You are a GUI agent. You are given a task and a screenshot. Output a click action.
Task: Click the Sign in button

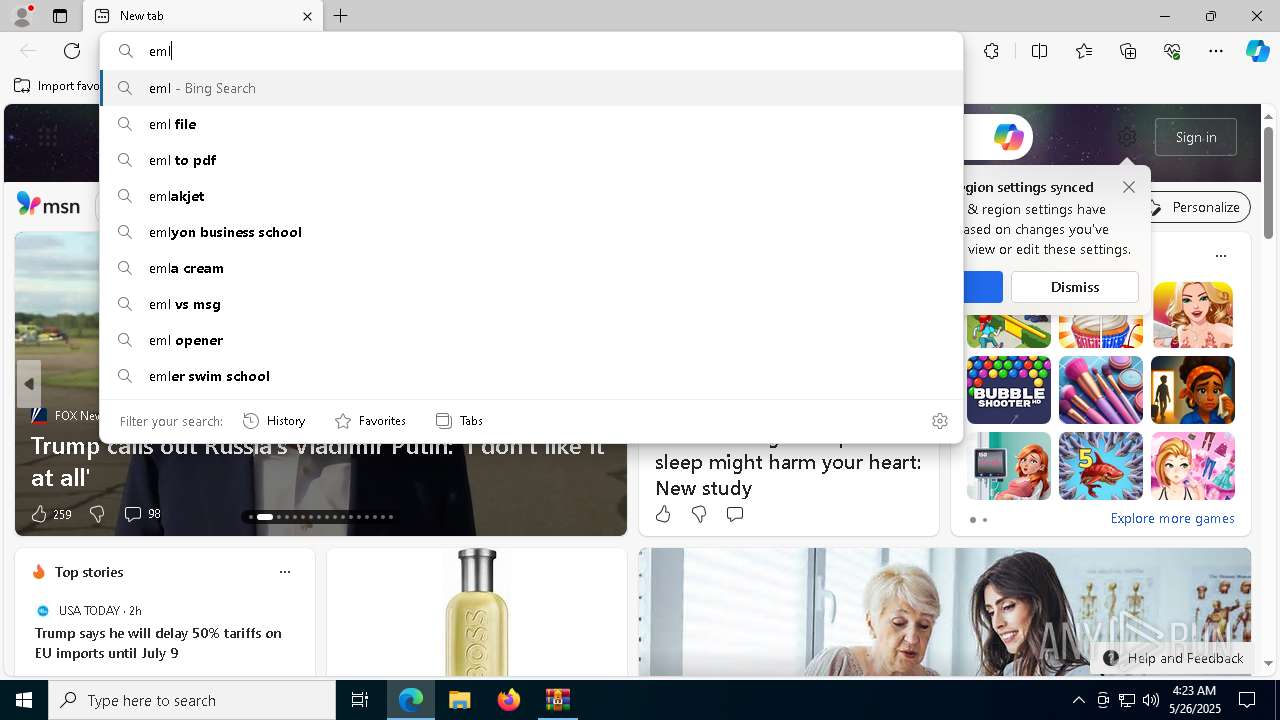coord(1196,137)
